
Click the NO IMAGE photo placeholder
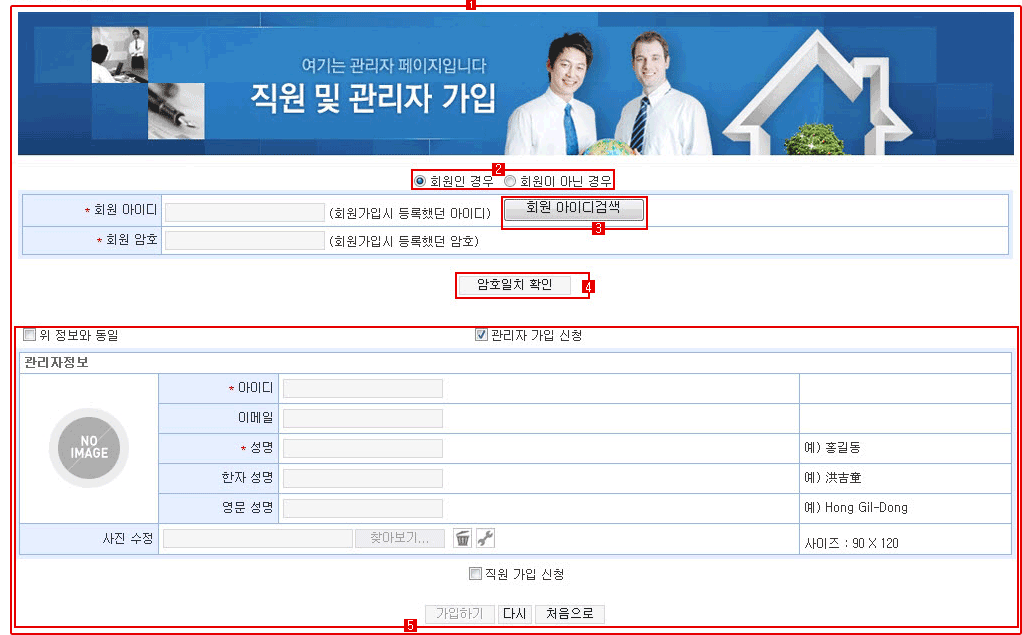click(88, 447)
